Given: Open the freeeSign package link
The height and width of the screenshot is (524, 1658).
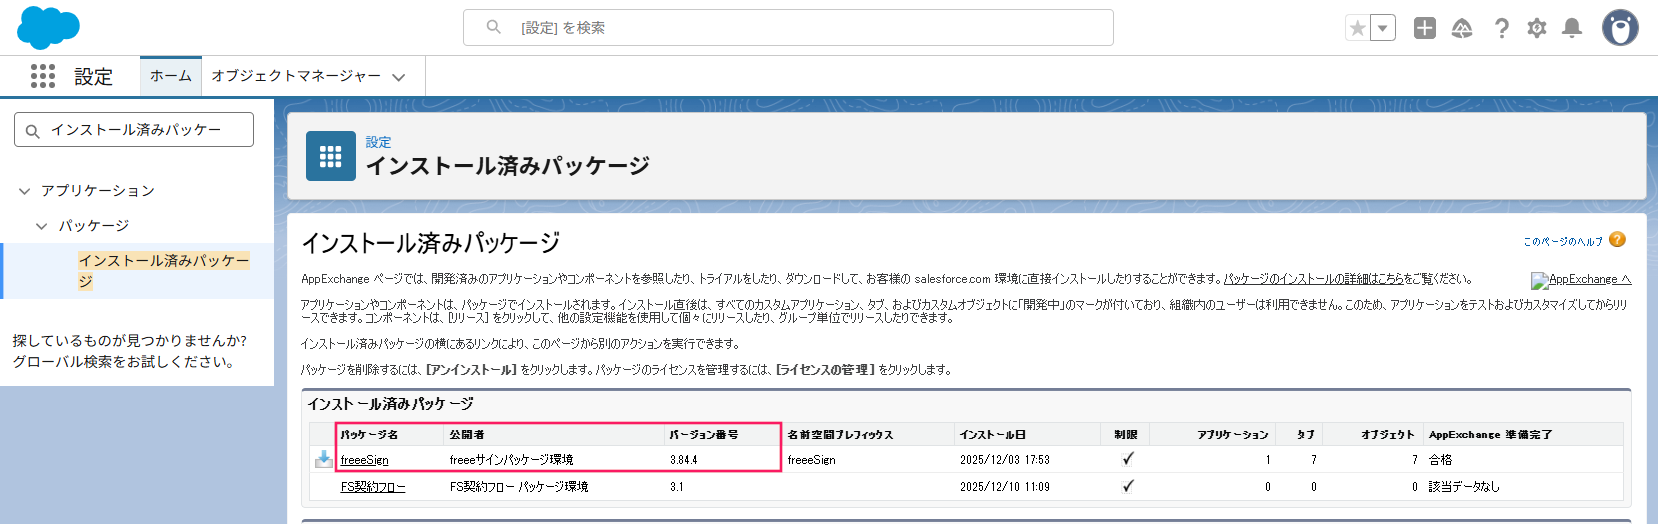Looking at the screenshot, I should pyautogui.click(x=365, y=460).
